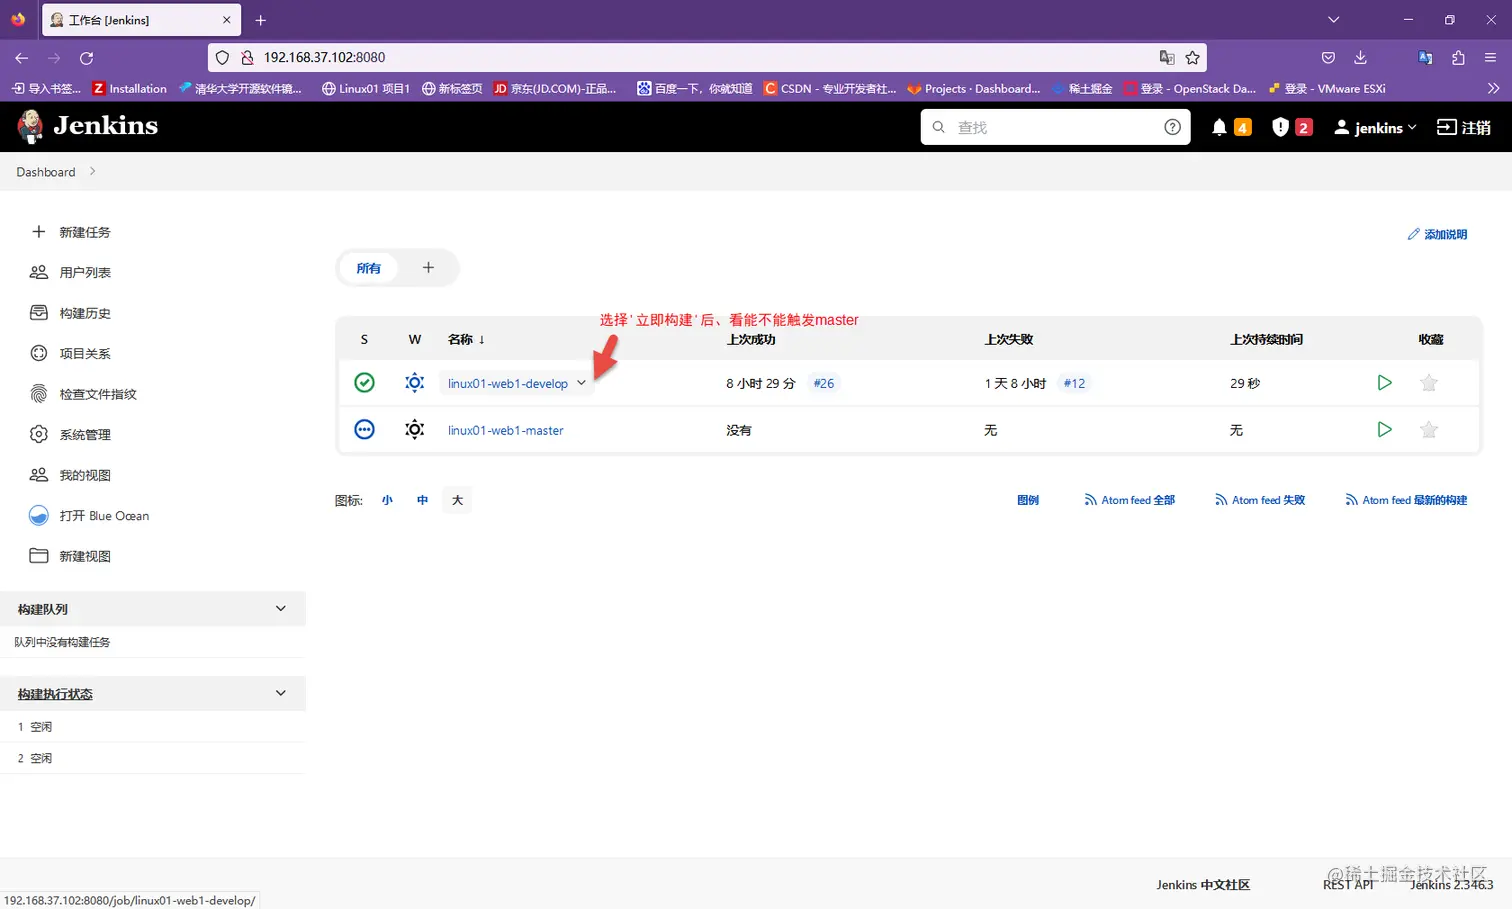The image size is (1512, 909).
Task: Sort by W weather column header
Action: (x=415, y=340)
